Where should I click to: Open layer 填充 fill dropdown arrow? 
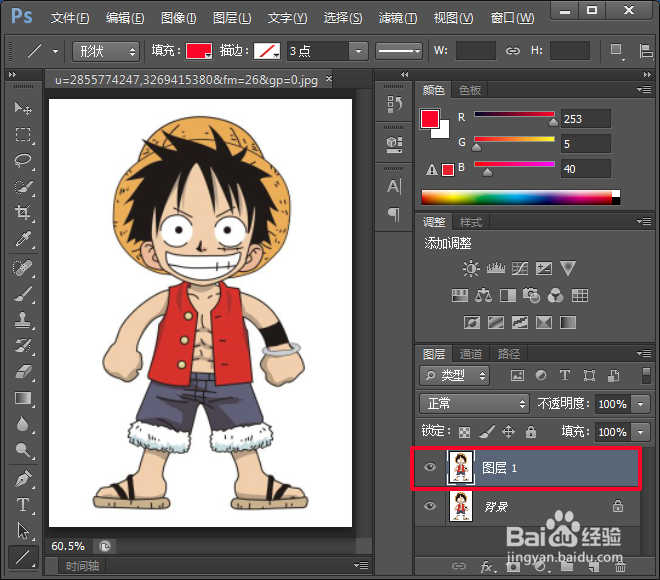(x=641, y=432)
